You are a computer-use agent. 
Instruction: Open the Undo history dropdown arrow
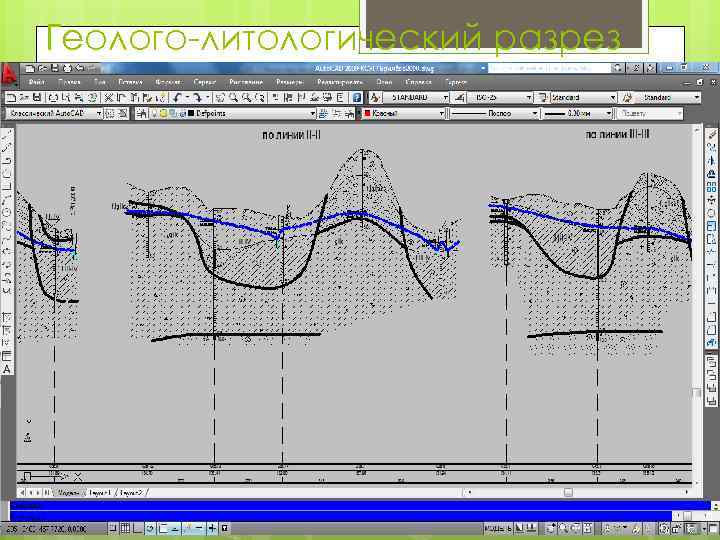tap(188, 97)
